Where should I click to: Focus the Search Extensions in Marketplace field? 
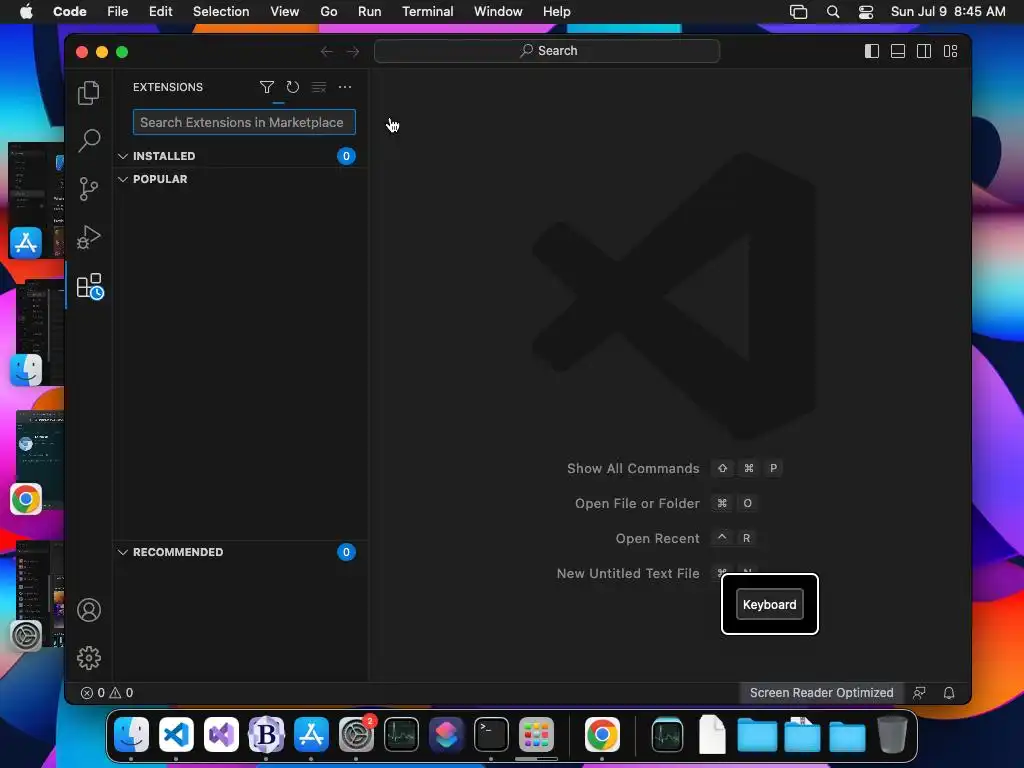pyautogui.click(x=244, y=122)
